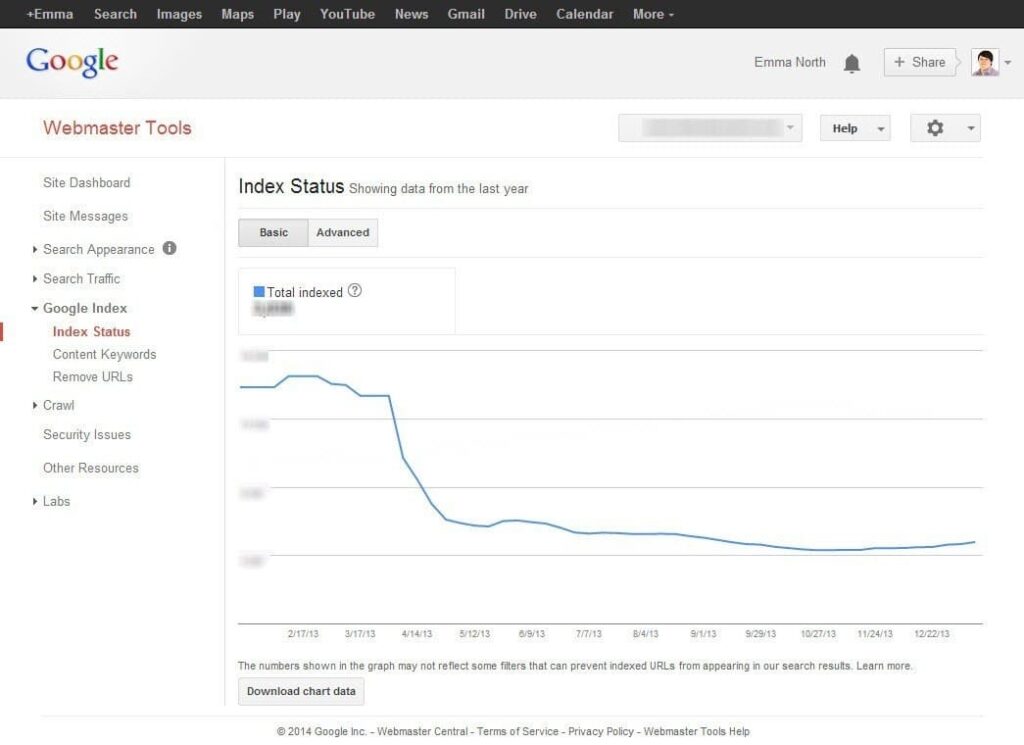Open Privacy Policy footer link

[601, 732]
